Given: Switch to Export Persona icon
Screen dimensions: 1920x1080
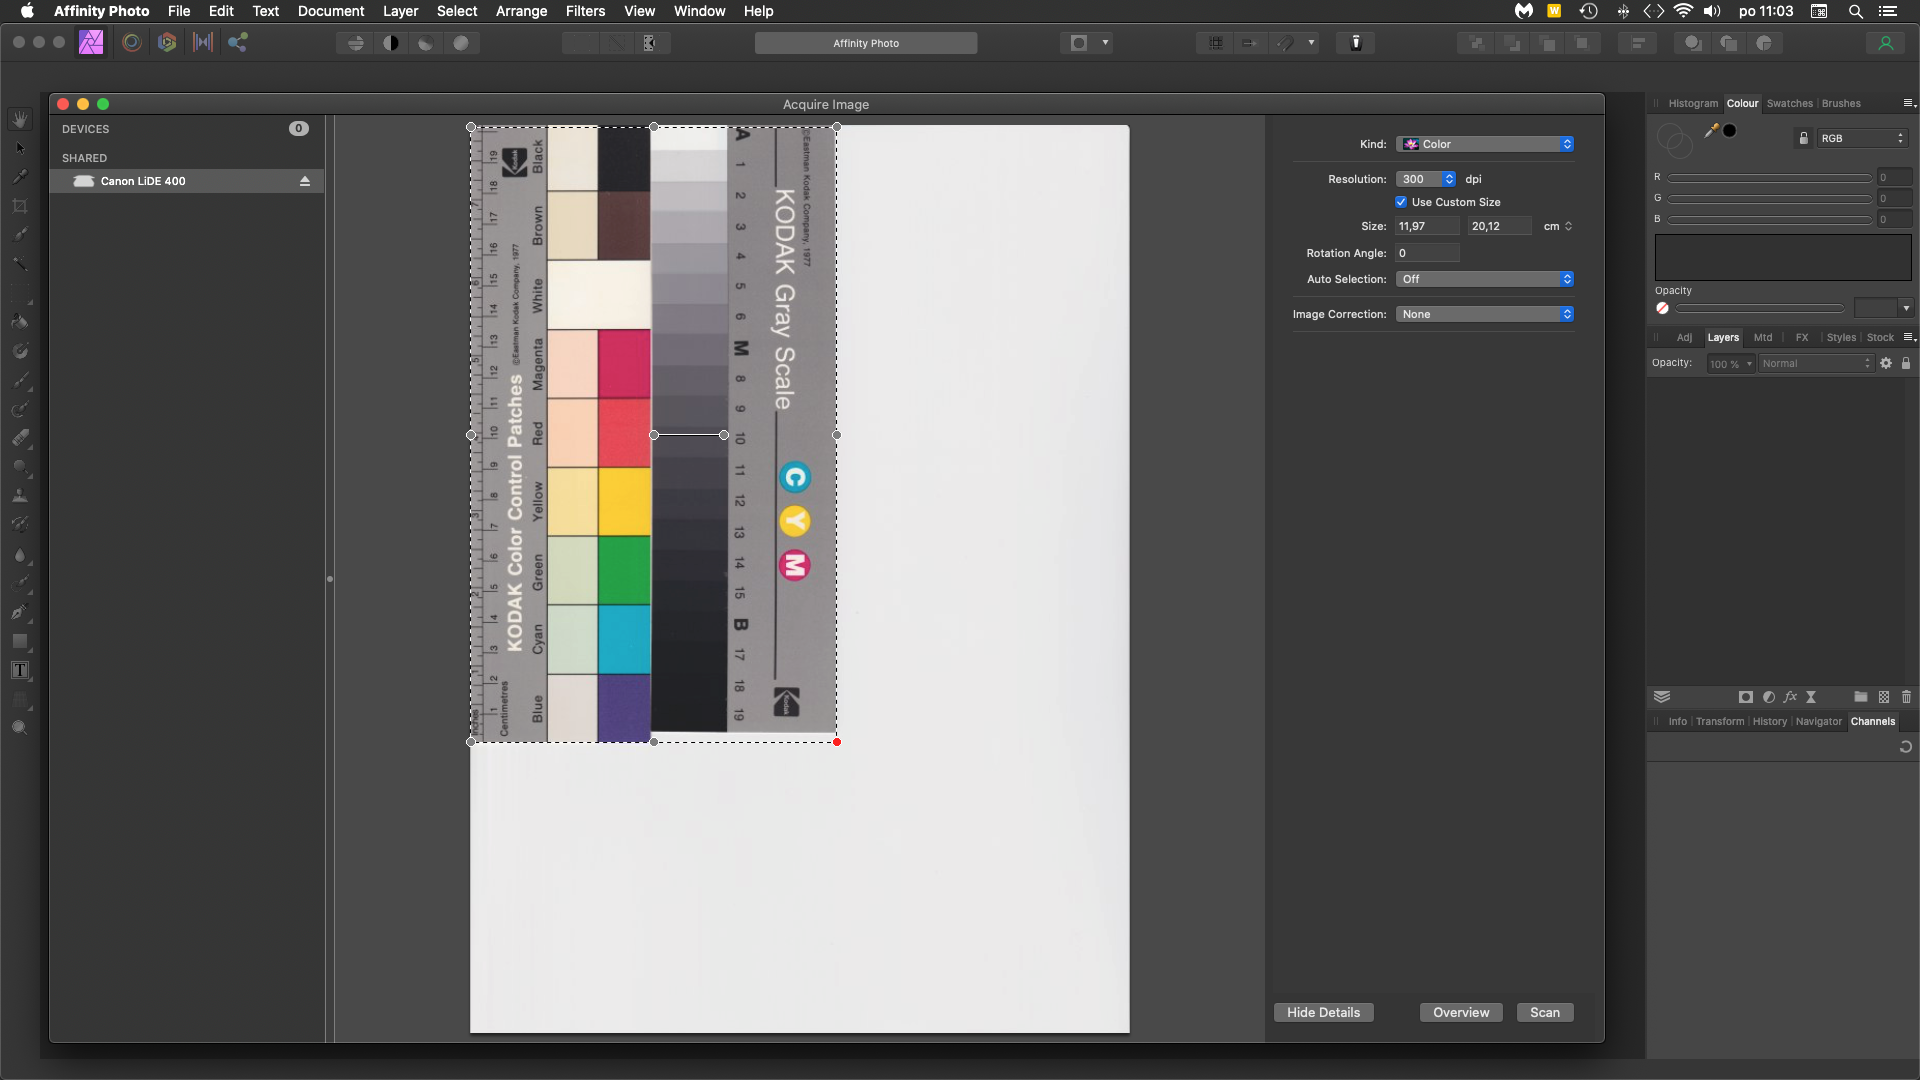Looking at the screenshot, I should [x=238, y=42].
